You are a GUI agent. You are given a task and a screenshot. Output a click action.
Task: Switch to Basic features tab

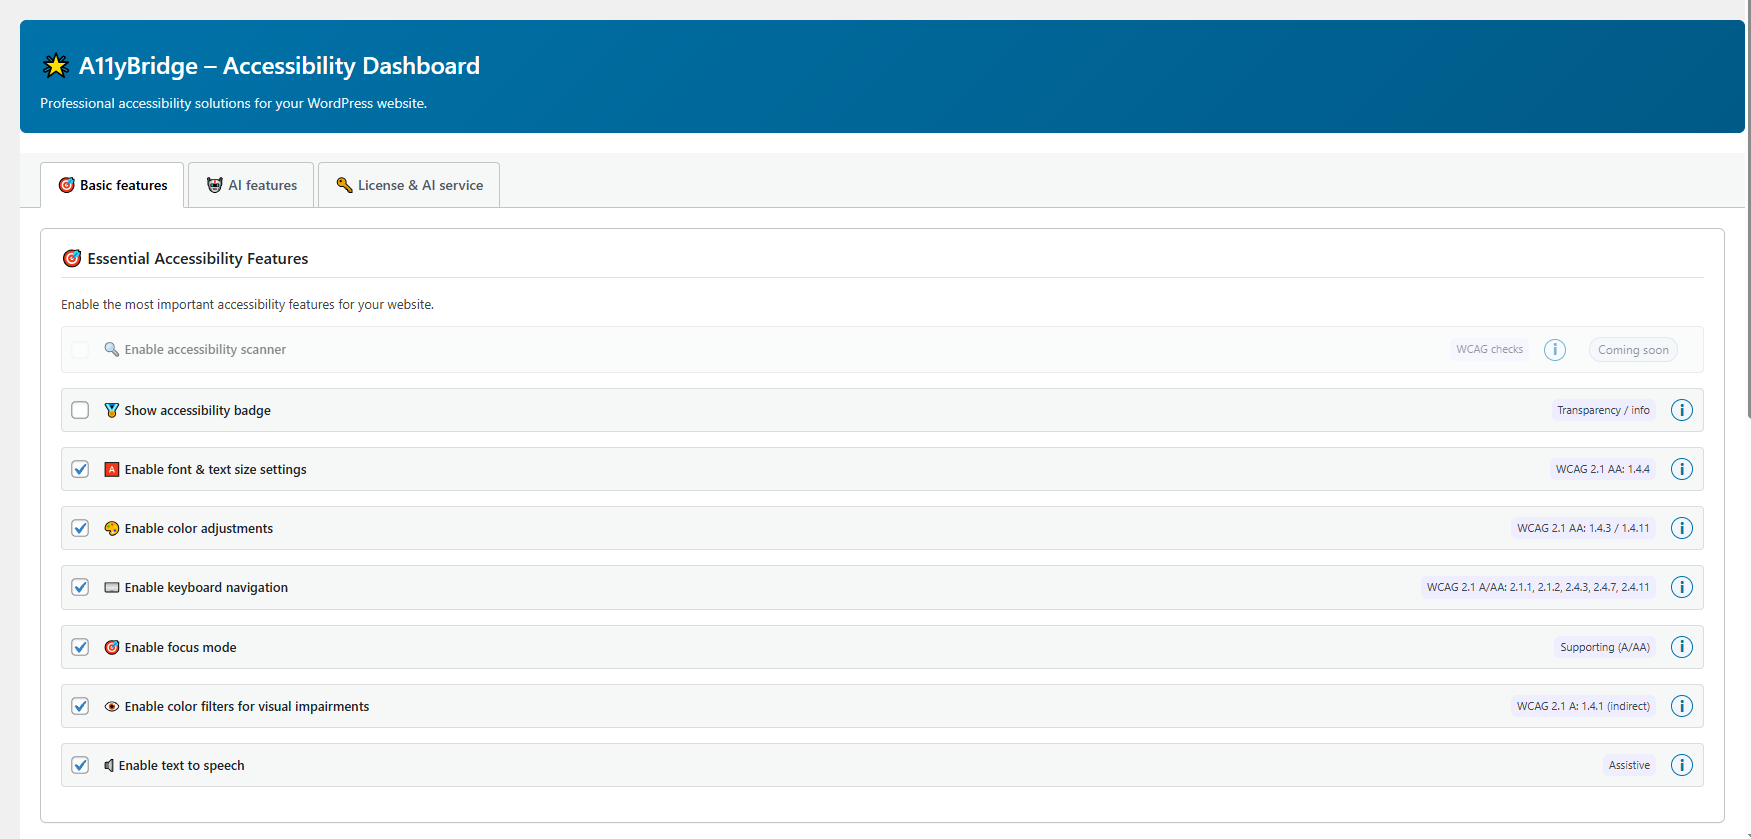pos(112,185)
